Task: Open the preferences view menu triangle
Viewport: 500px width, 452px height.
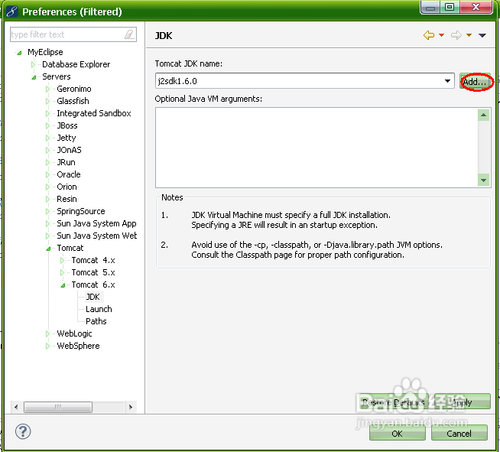Action: [482, 35]
